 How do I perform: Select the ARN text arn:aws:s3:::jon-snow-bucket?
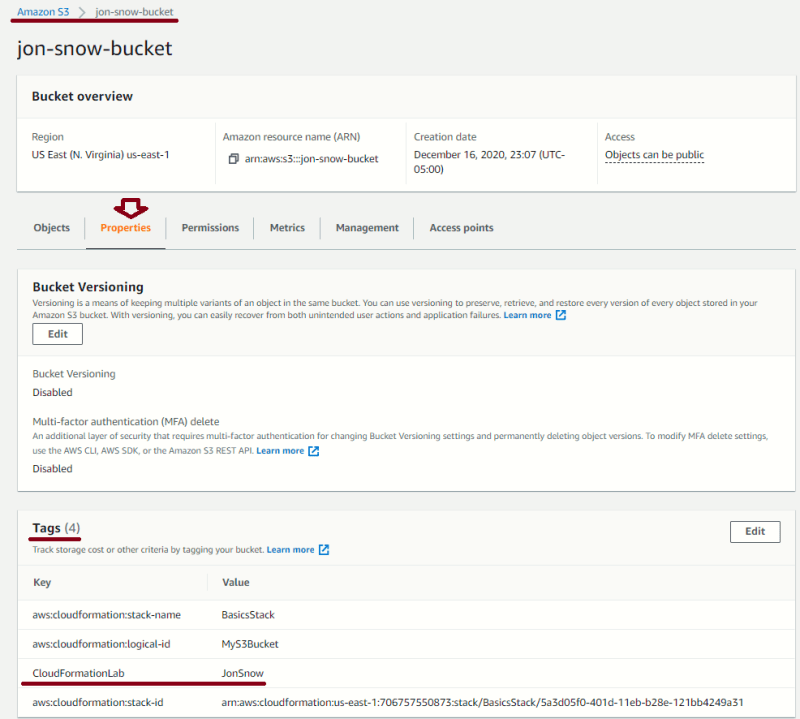(x=311, y=159)
